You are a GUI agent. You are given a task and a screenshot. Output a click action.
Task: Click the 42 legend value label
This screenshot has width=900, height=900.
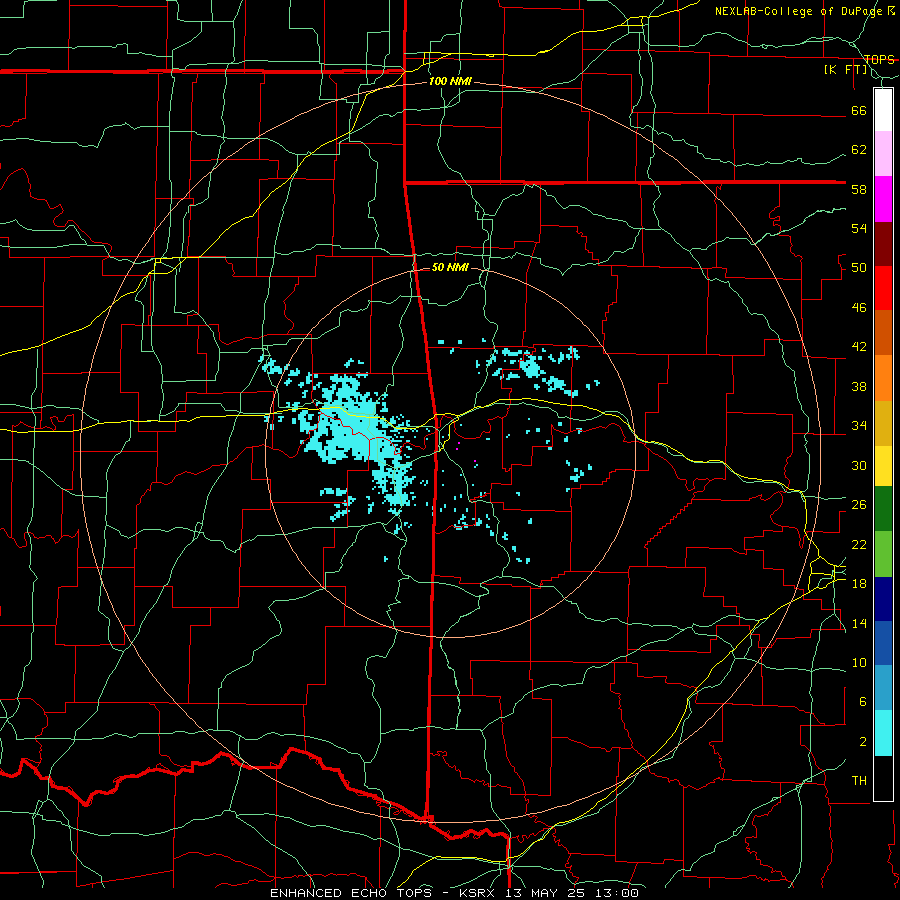coord(859,347)
